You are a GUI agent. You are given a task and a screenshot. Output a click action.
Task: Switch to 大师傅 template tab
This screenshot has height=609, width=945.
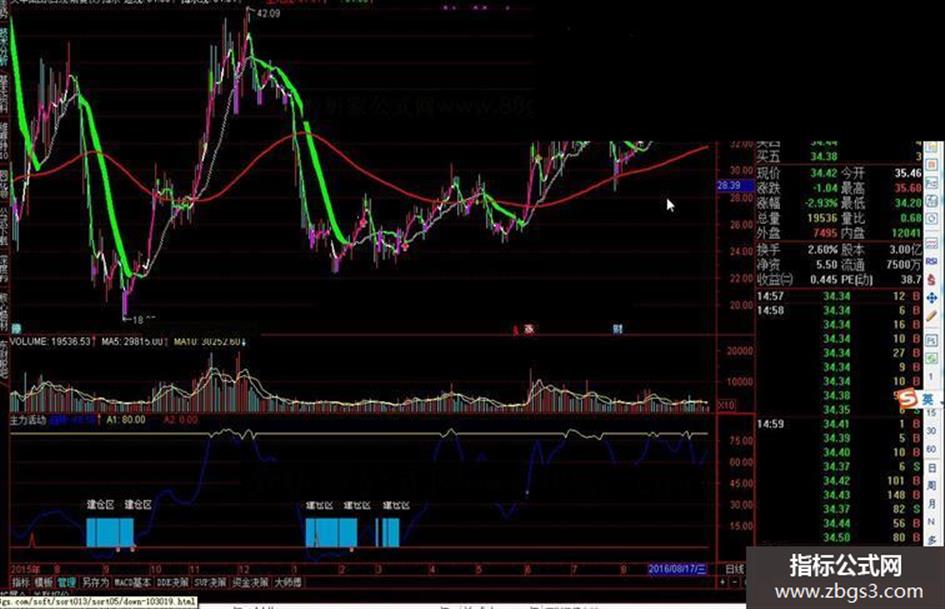(x=287, y=582)
